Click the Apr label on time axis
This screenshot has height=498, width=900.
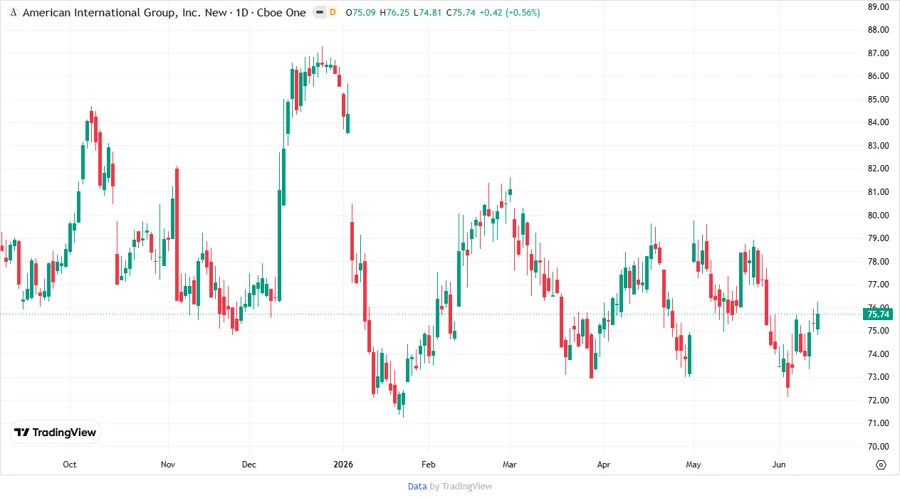point(603,464)
